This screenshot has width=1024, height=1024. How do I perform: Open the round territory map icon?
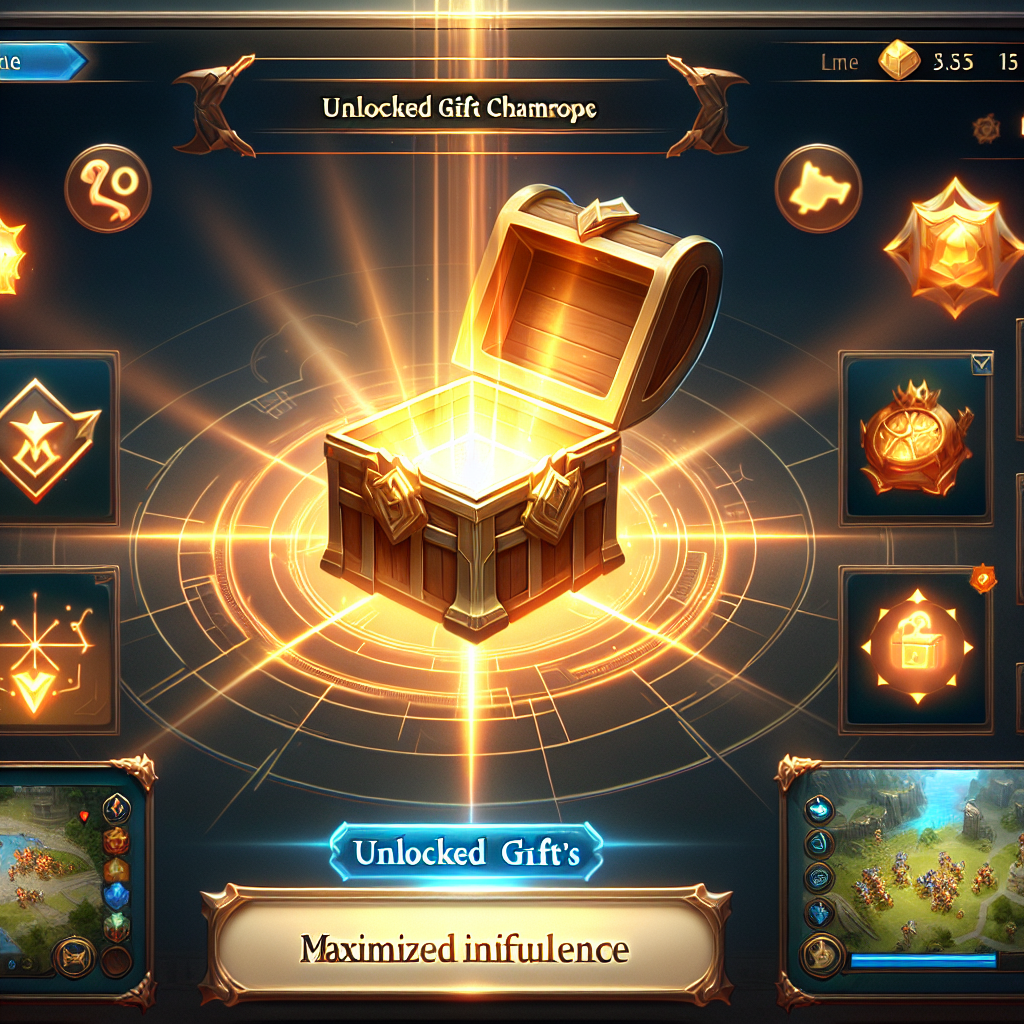818,189
